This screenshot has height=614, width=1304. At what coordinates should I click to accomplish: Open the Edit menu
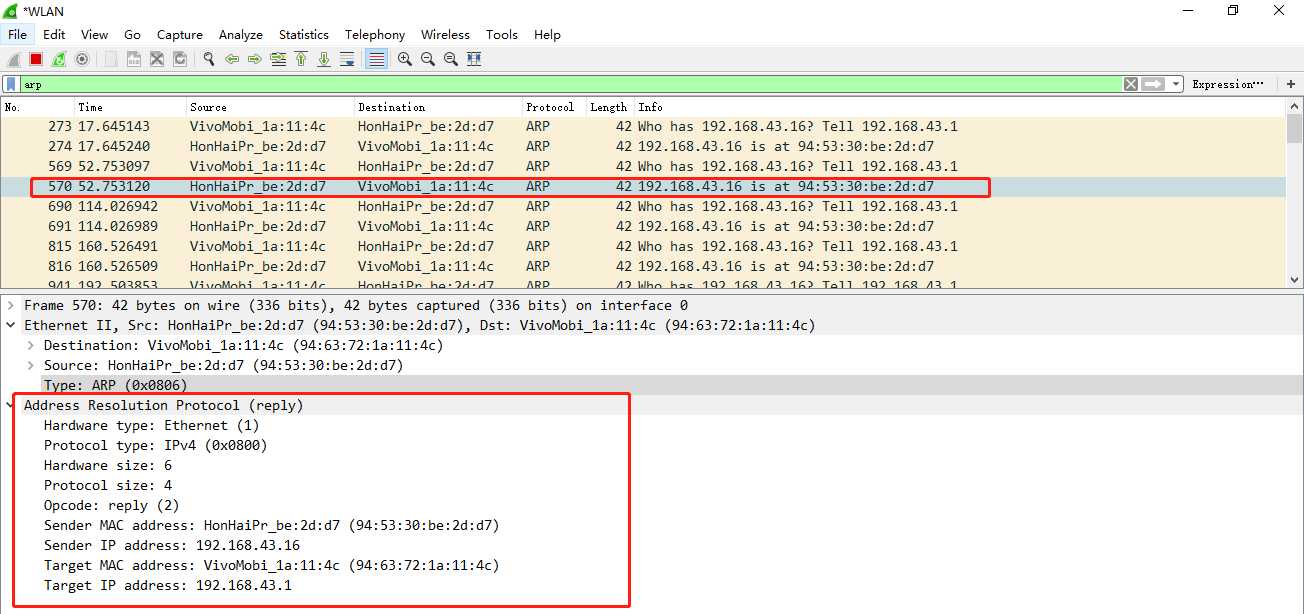click(54, 34)
